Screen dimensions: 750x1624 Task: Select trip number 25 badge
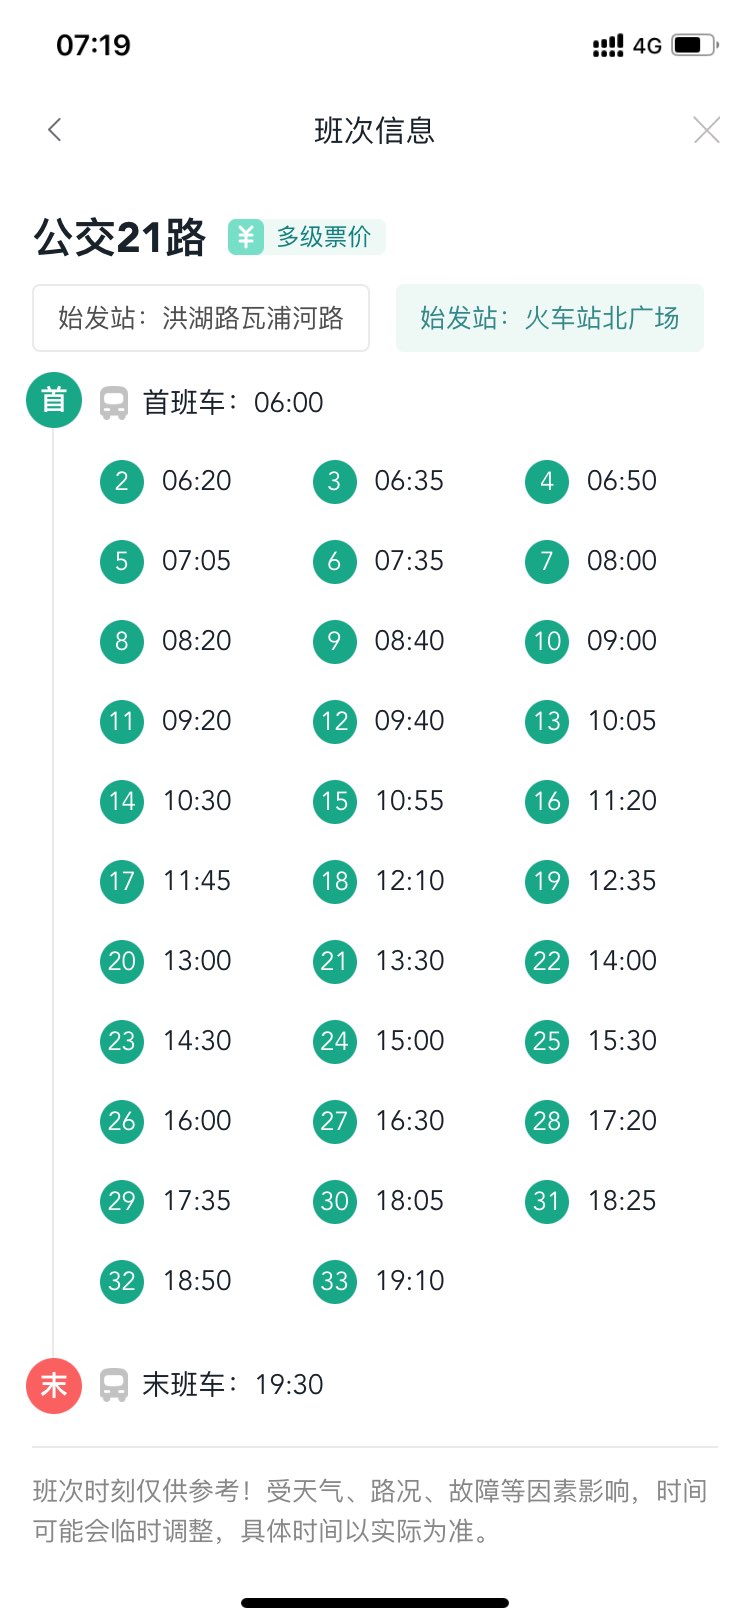click(547, 1041)
